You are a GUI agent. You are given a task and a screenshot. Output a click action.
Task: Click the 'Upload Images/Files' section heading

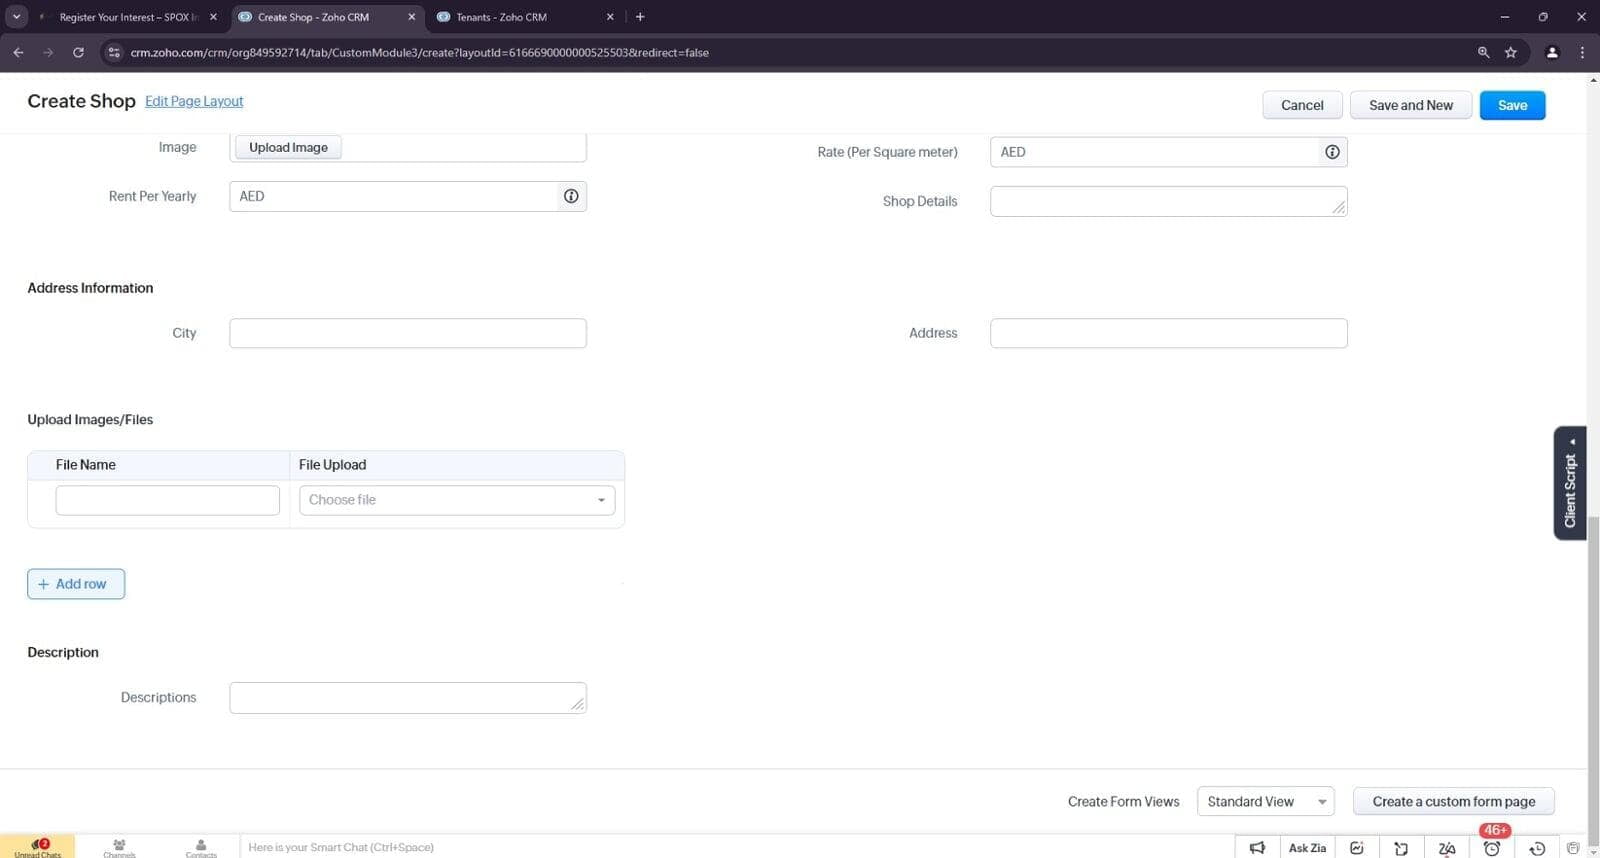point(90,420)
